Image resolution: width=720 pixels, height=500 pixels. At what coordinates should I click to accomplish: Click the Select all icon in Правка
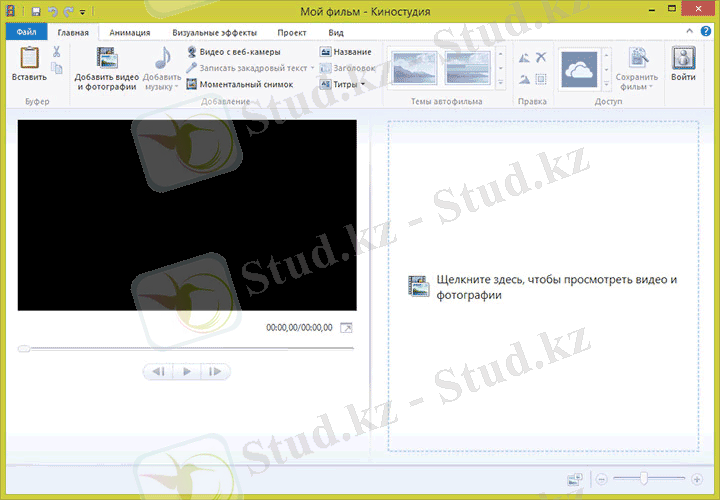[x=541, y=79]
